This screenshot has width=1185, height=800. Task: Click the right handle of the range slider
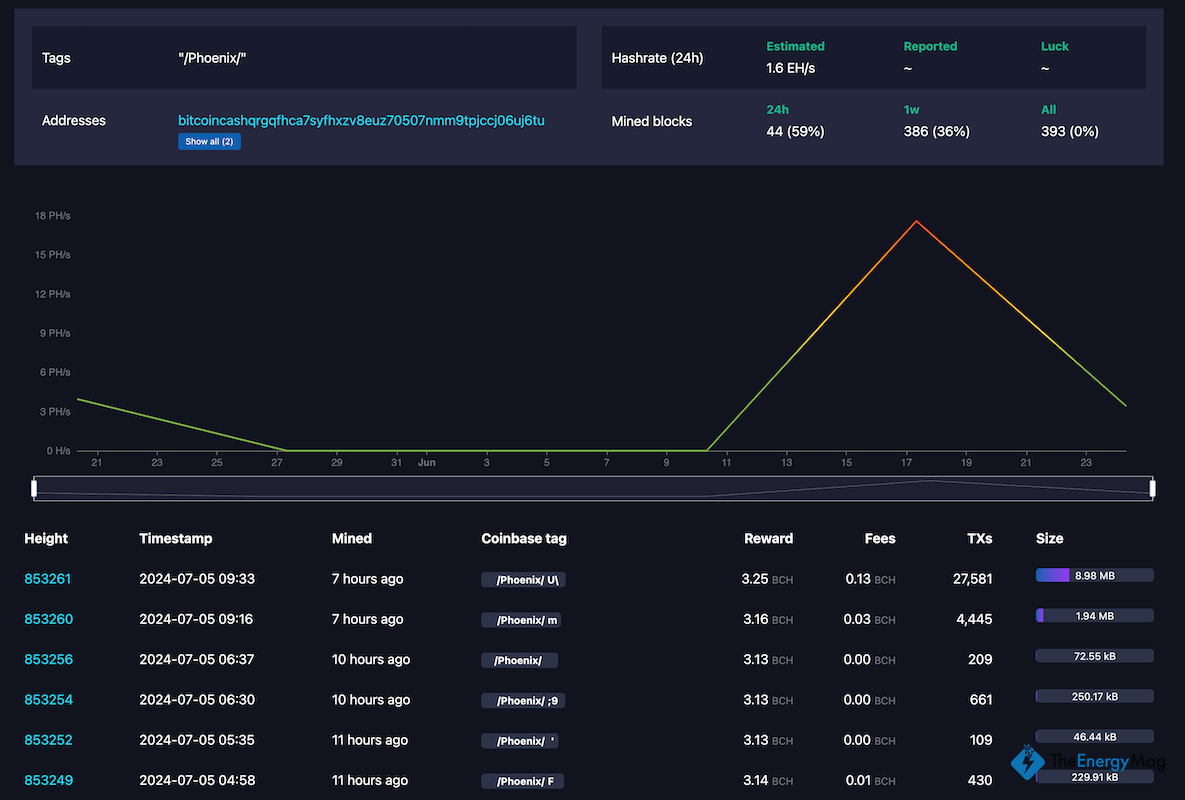pyautogui.click(x=1152, y=488)
